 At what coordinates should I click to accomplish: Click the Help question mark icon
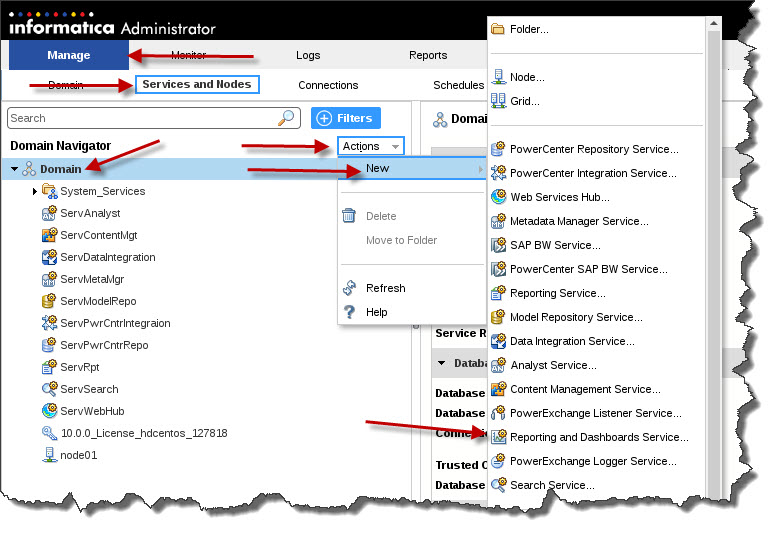coord(349,312)
